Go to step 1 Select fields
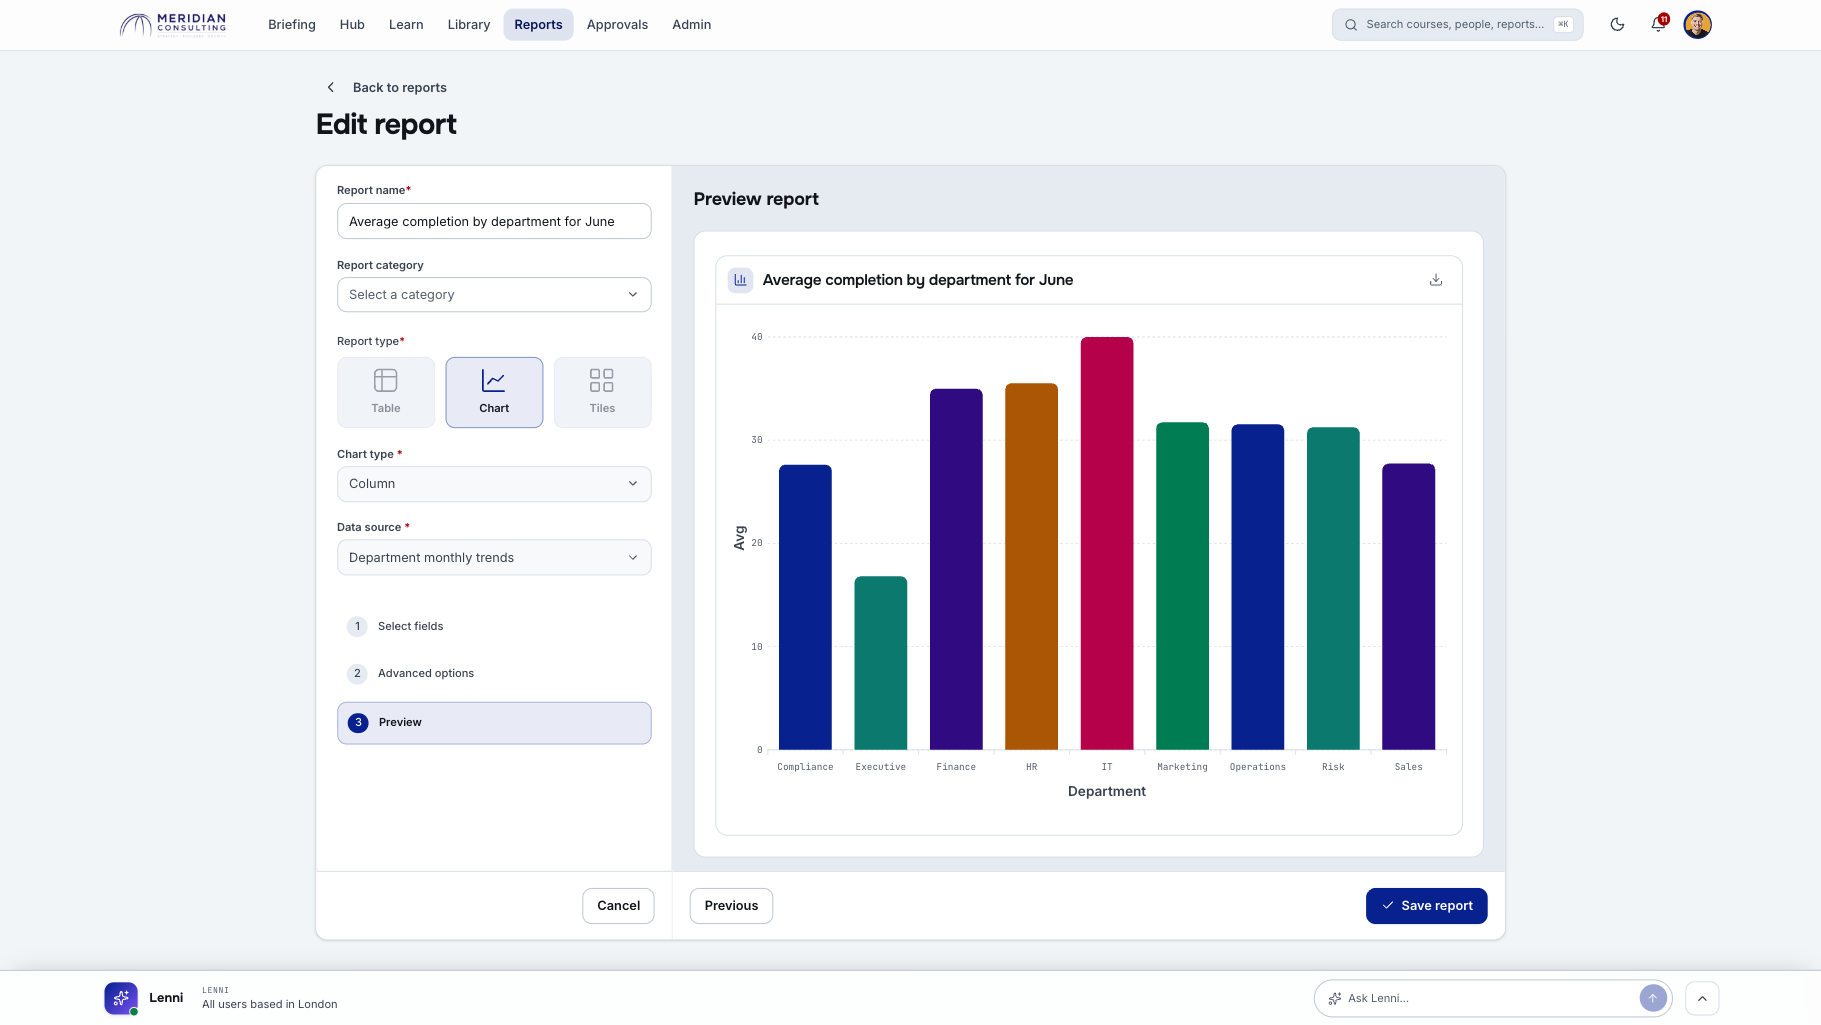 [x=494, y=626]
